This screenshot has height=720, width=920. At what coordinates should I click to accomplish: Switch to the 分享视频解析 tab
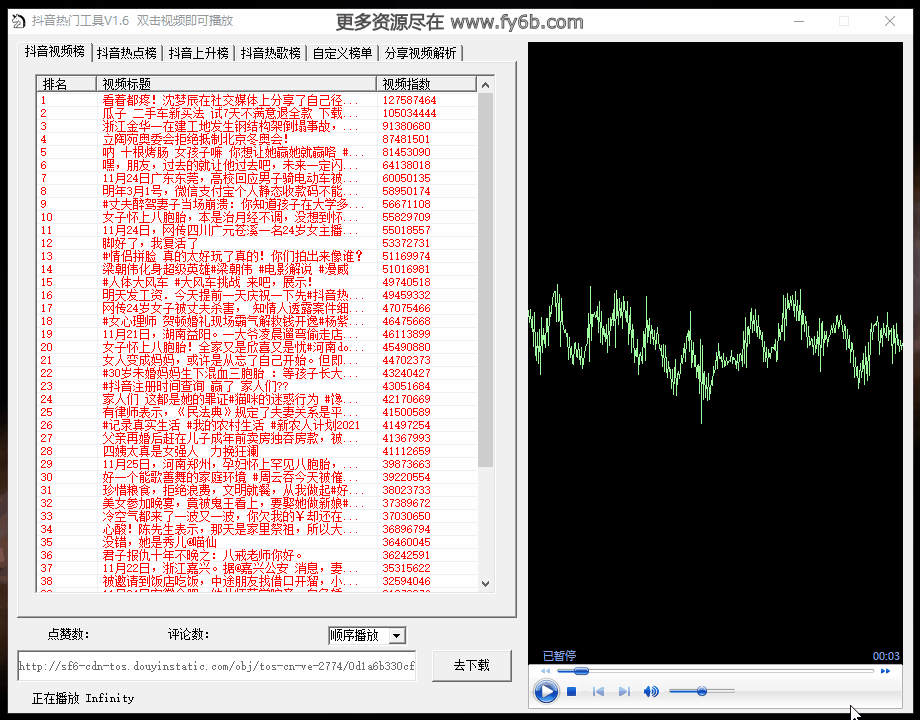pos(421,53)
